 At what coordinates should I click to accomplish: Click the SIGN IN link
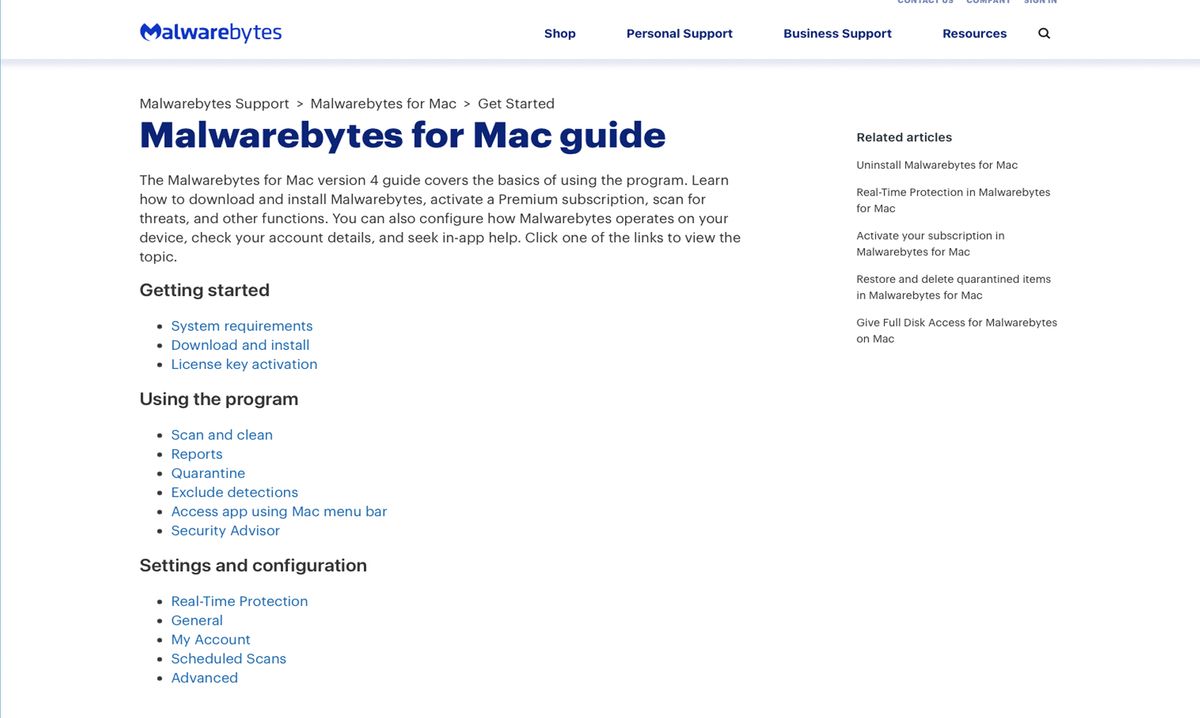(x=1040, y=2)
